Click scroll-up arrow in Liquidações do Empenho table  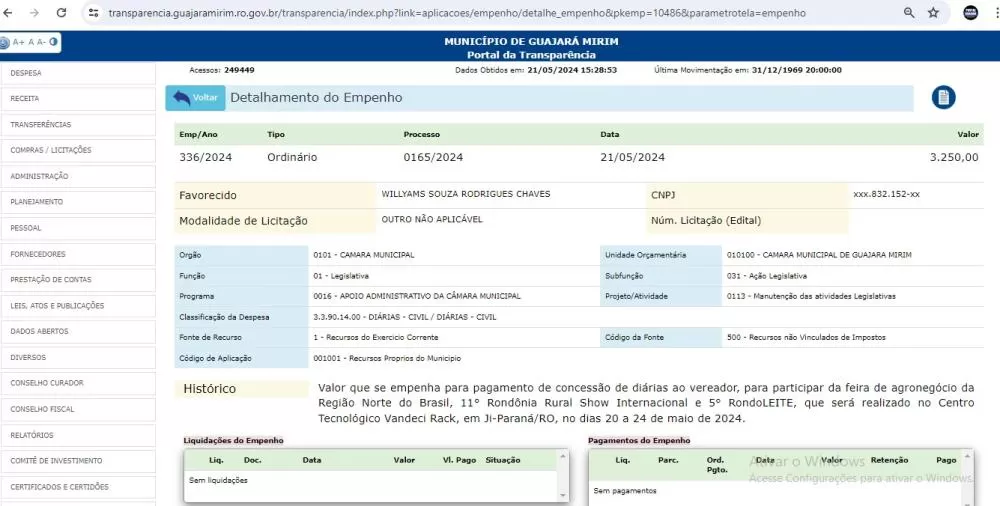[x=562, y=456]
